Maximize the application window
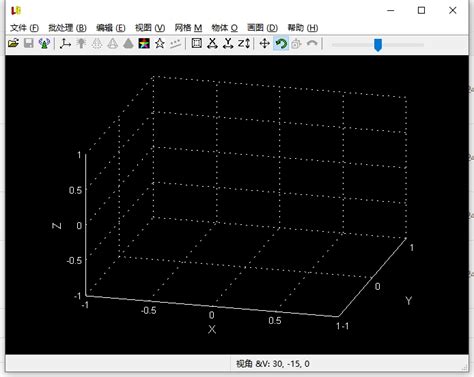The width and height of the screenshot is (474, 377). coord(421,10)
